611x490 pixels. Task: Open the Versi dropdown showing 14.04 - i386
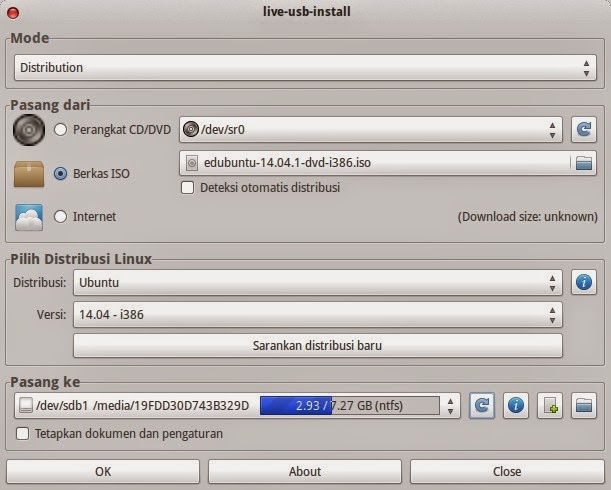pos(318,314)
